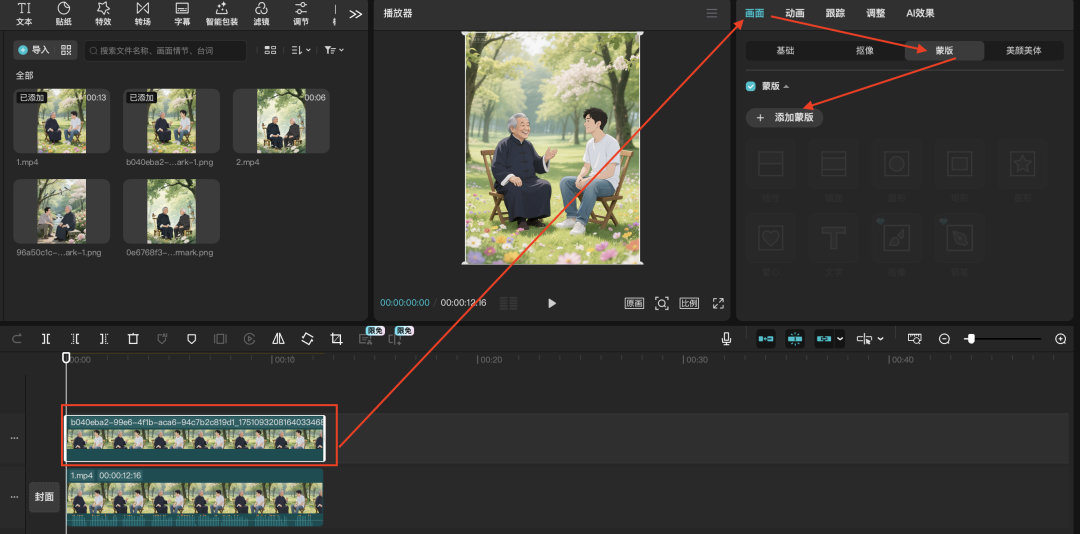Enter fullscreen preview in the player
1080x534 pixels.
pyautogui.click(x=718, y=303)
